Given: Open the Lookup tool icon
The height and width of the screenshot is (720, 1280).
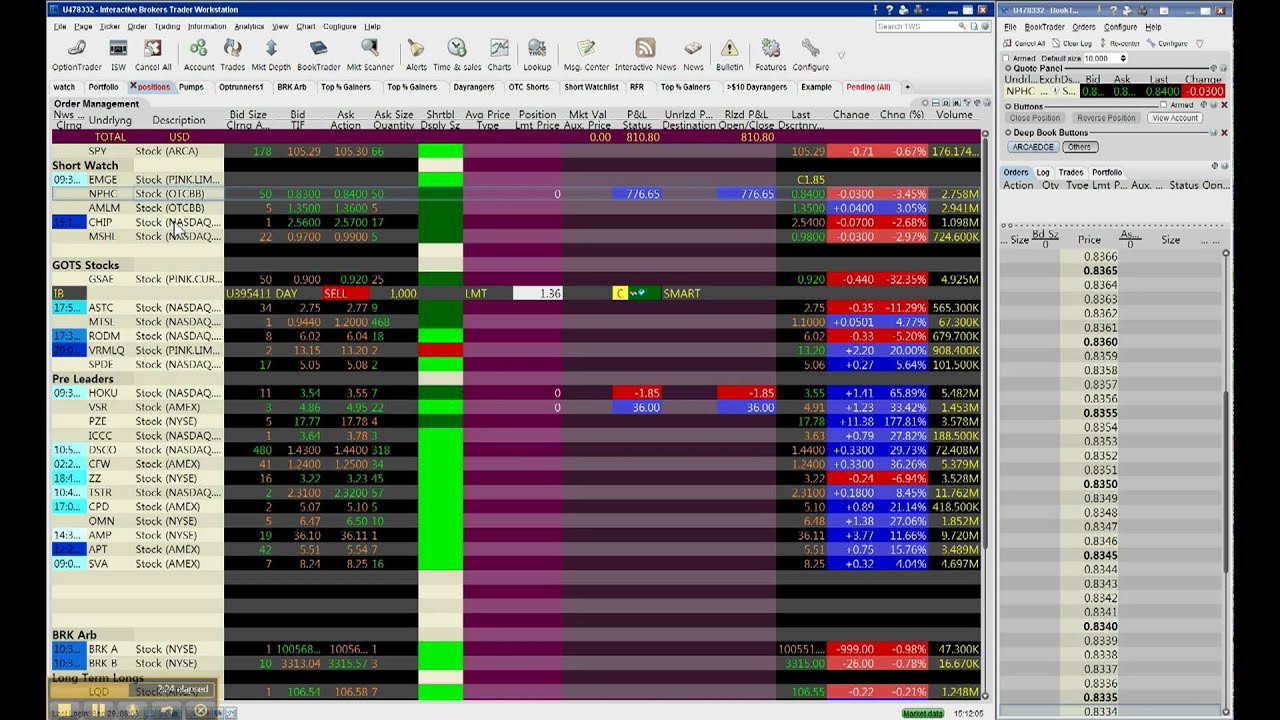Looking at the screenshot, I should tap(537, 55).
